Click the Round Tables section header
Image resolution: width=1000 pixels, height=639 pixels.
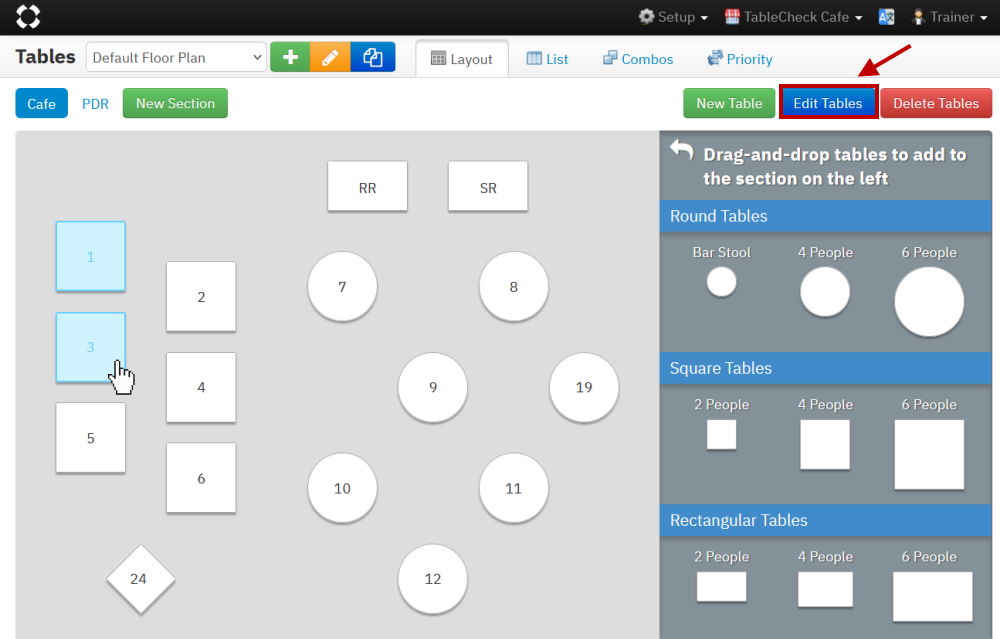click(x=825, y=216)
